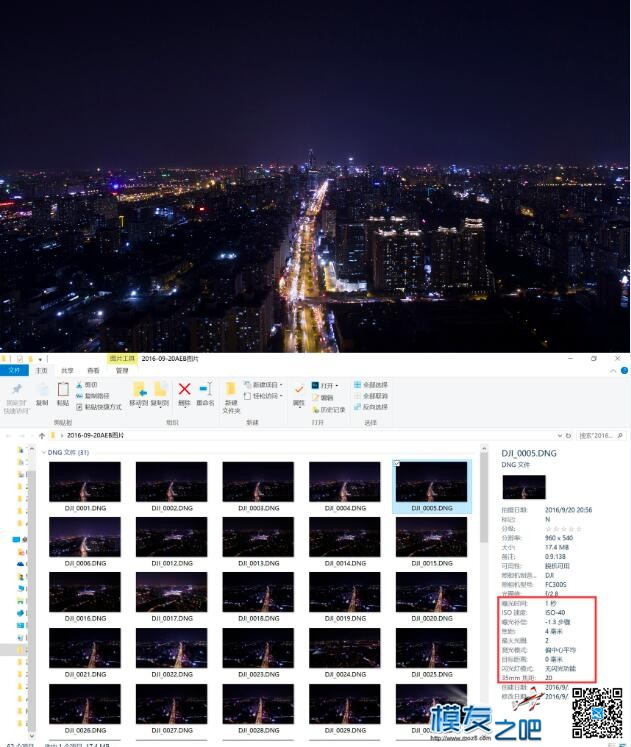Click the file list scroll-up arrow

(484, 448)
